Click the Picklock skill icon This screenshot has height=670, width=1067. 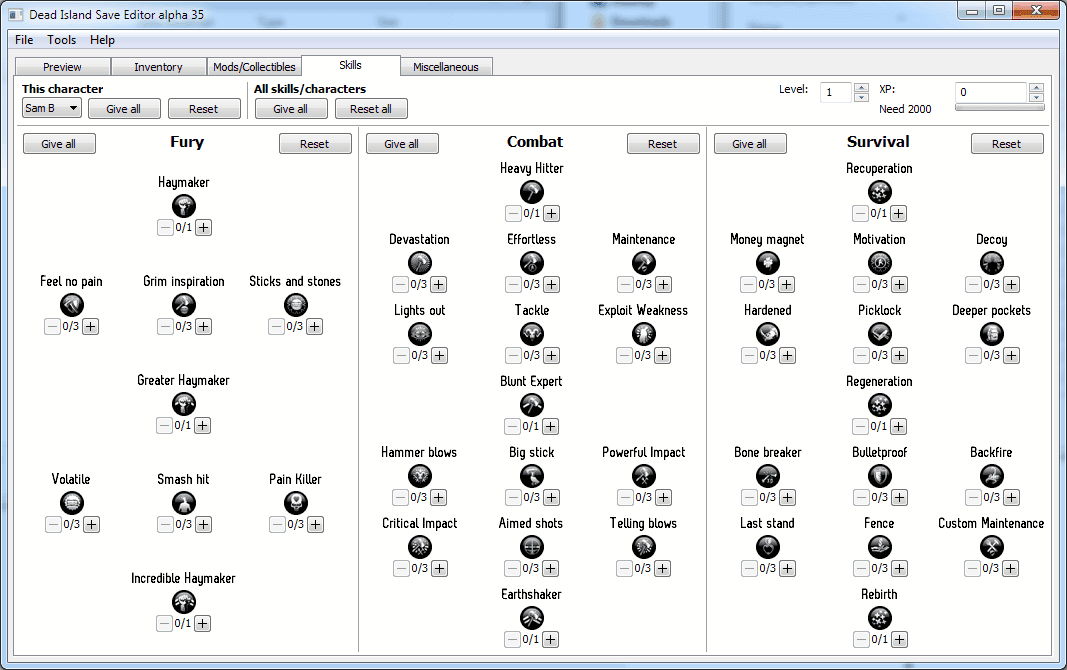[x=880, y=334]
